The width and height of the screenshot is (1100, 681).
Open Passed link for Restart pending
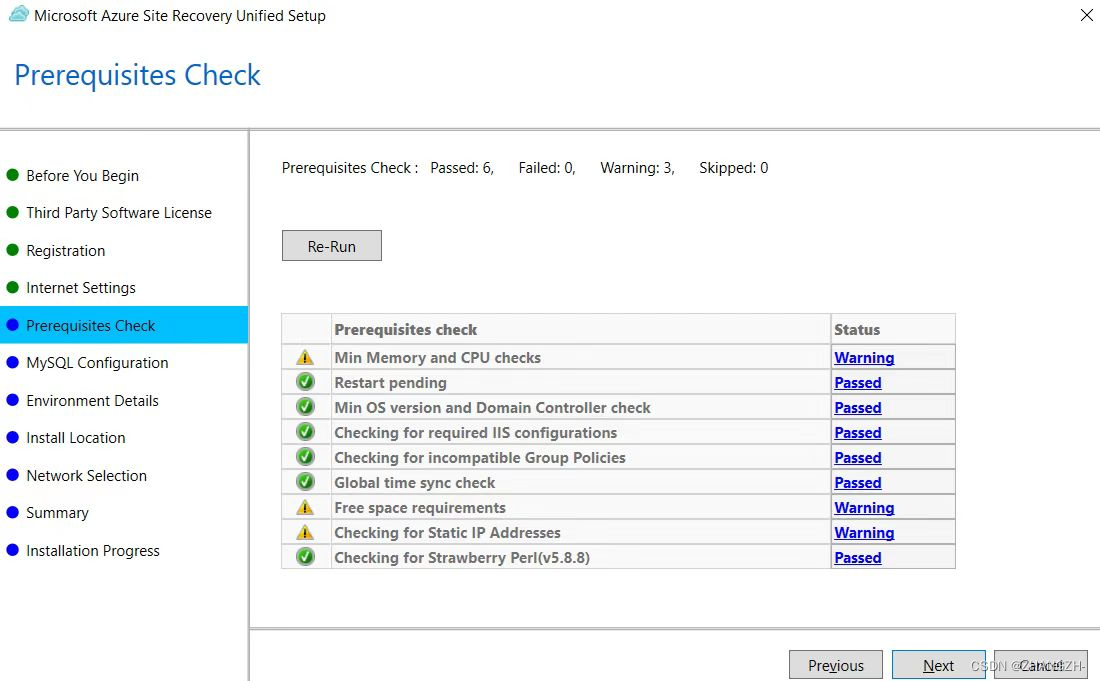[858, 383]
